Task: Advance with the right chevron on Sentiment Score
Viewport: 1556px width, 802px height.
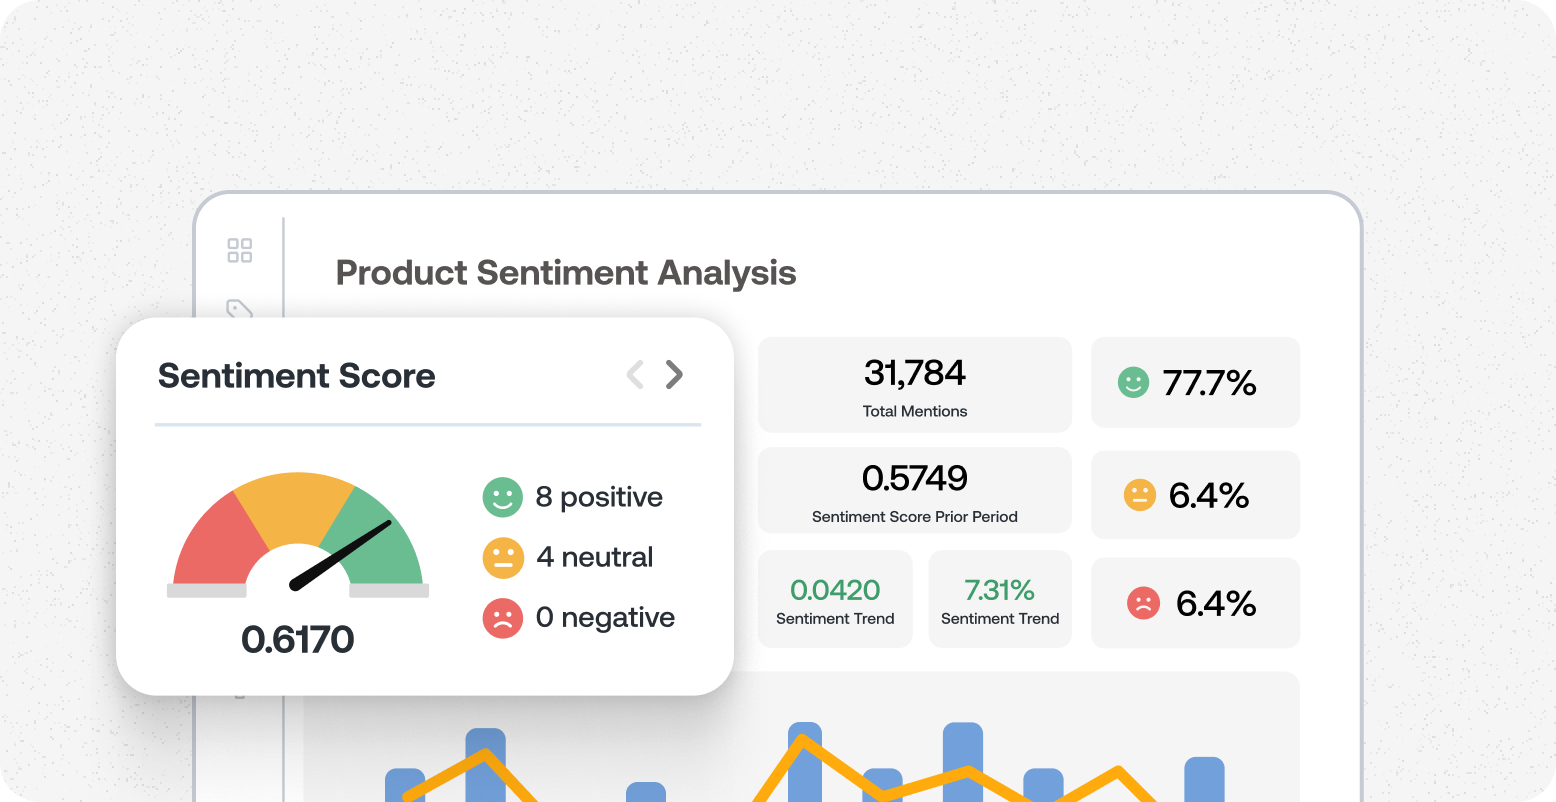Action: 674,375
